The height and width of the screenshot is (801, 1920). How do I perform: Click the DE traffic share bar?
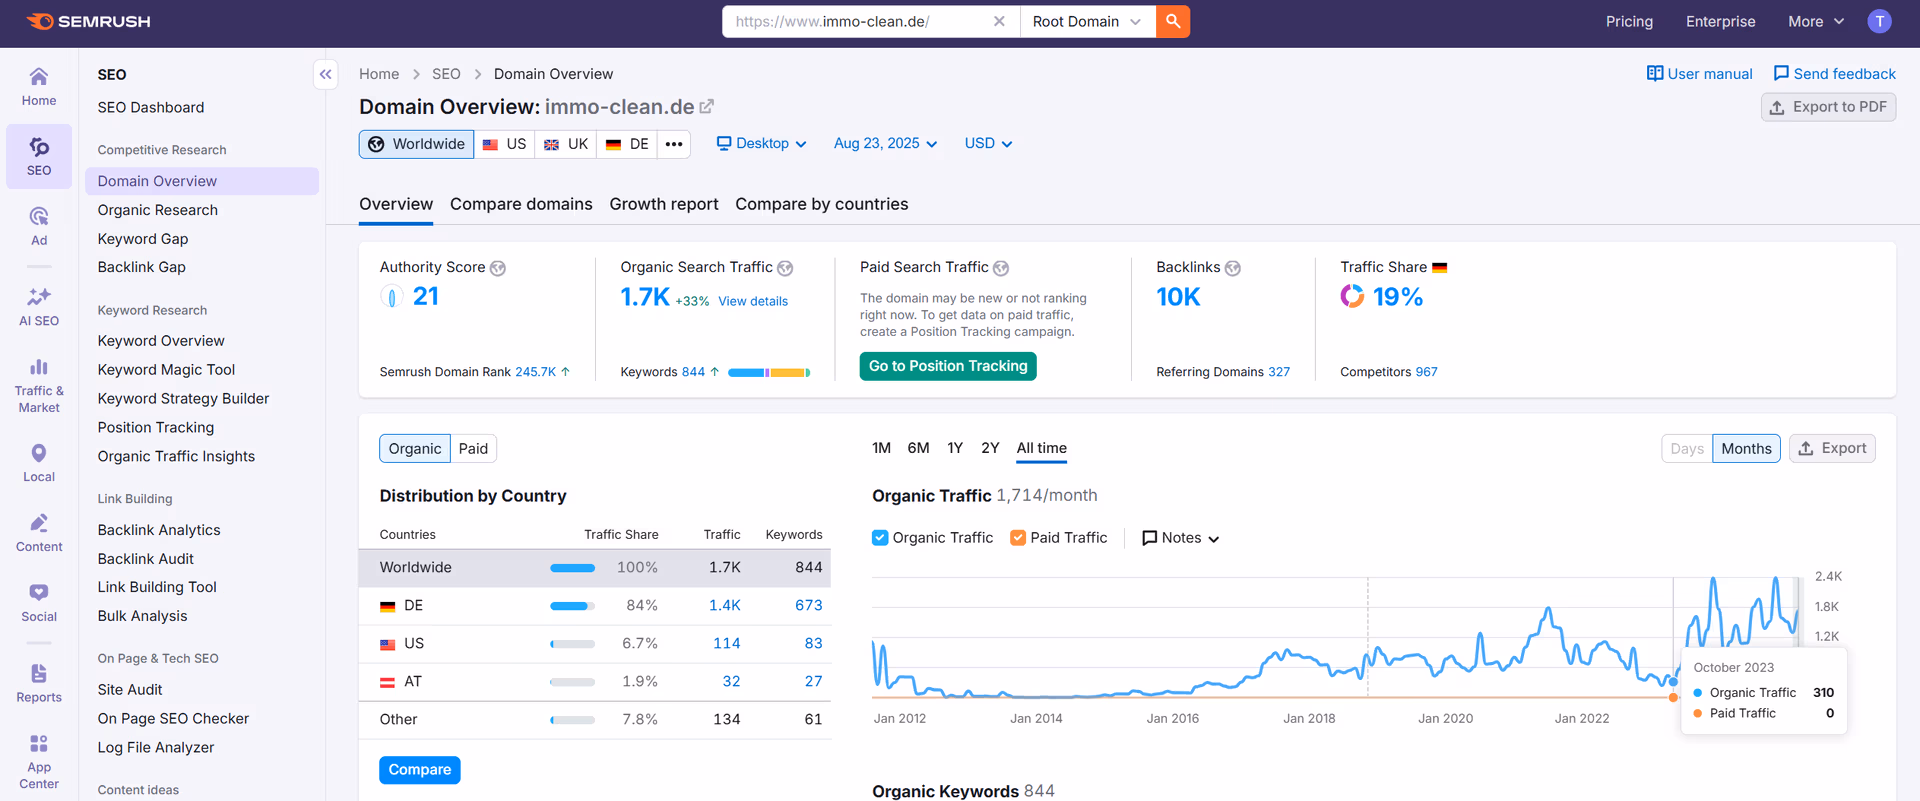pos(572,606)
